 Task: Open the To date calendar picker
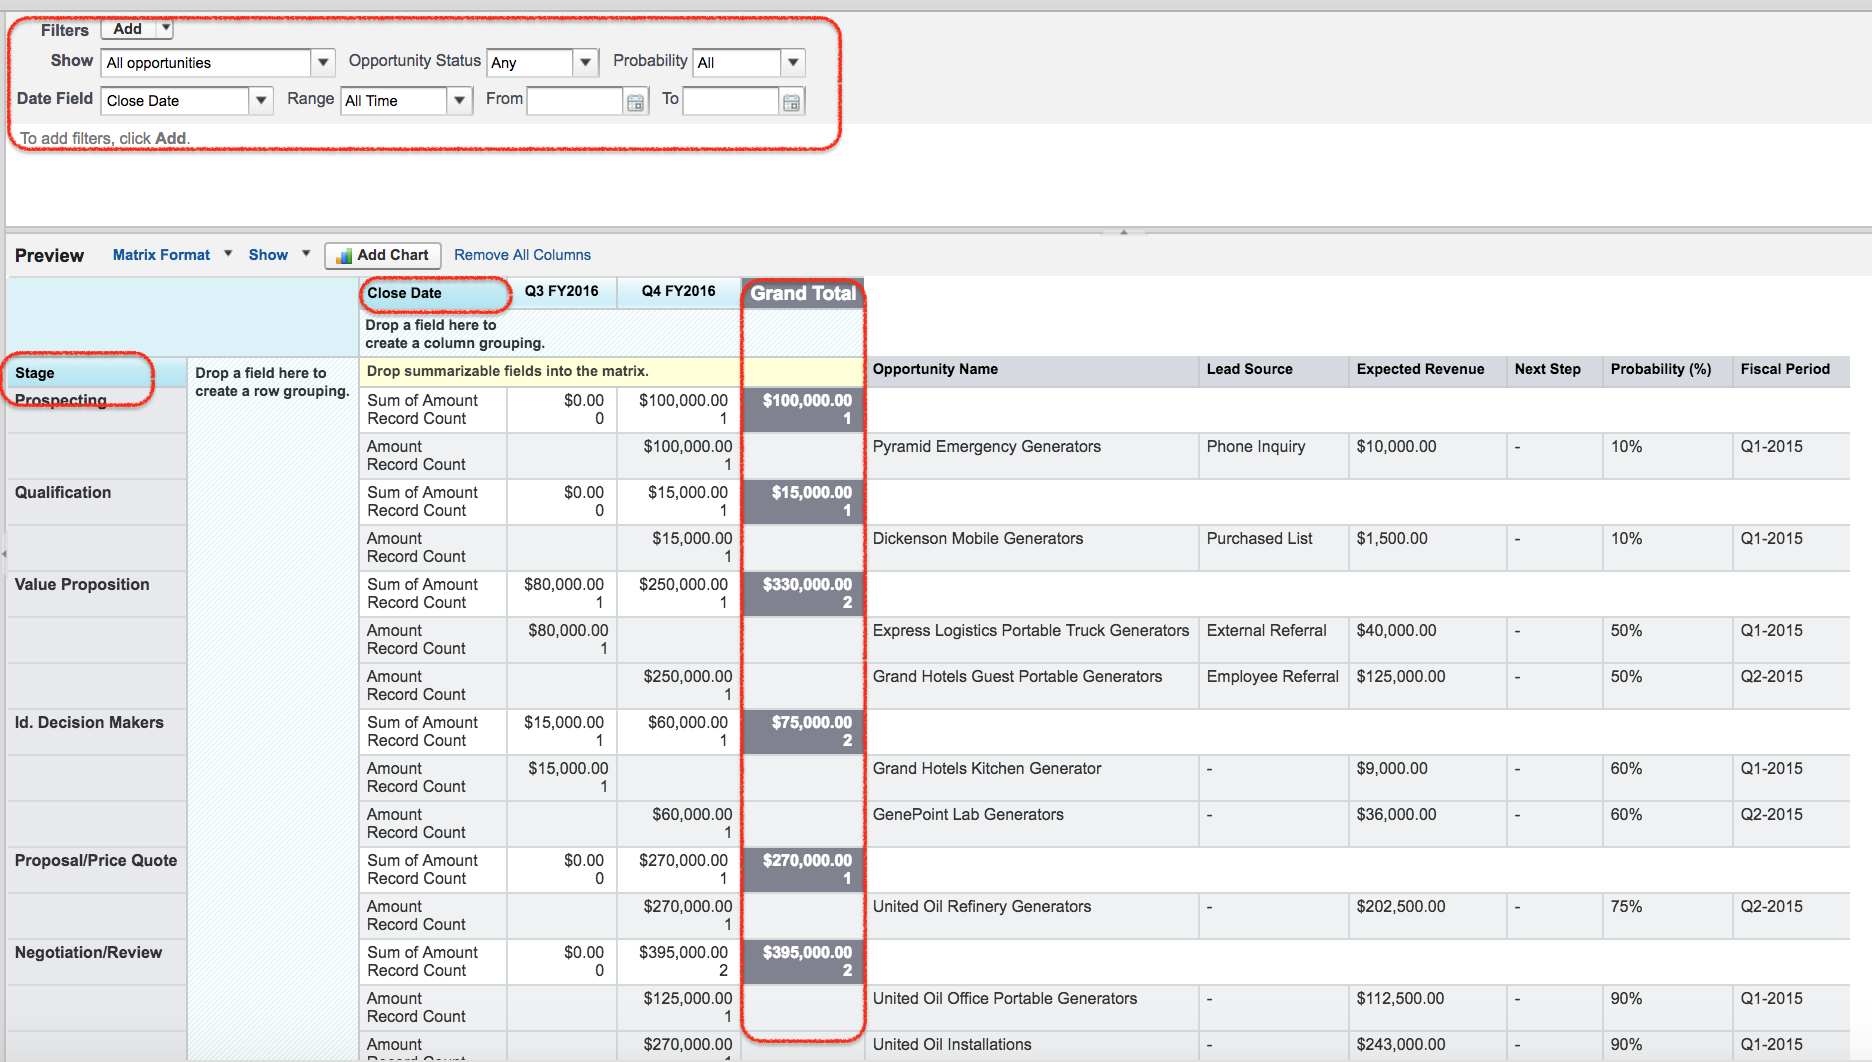pyautogui.click(x=791, y=101)
